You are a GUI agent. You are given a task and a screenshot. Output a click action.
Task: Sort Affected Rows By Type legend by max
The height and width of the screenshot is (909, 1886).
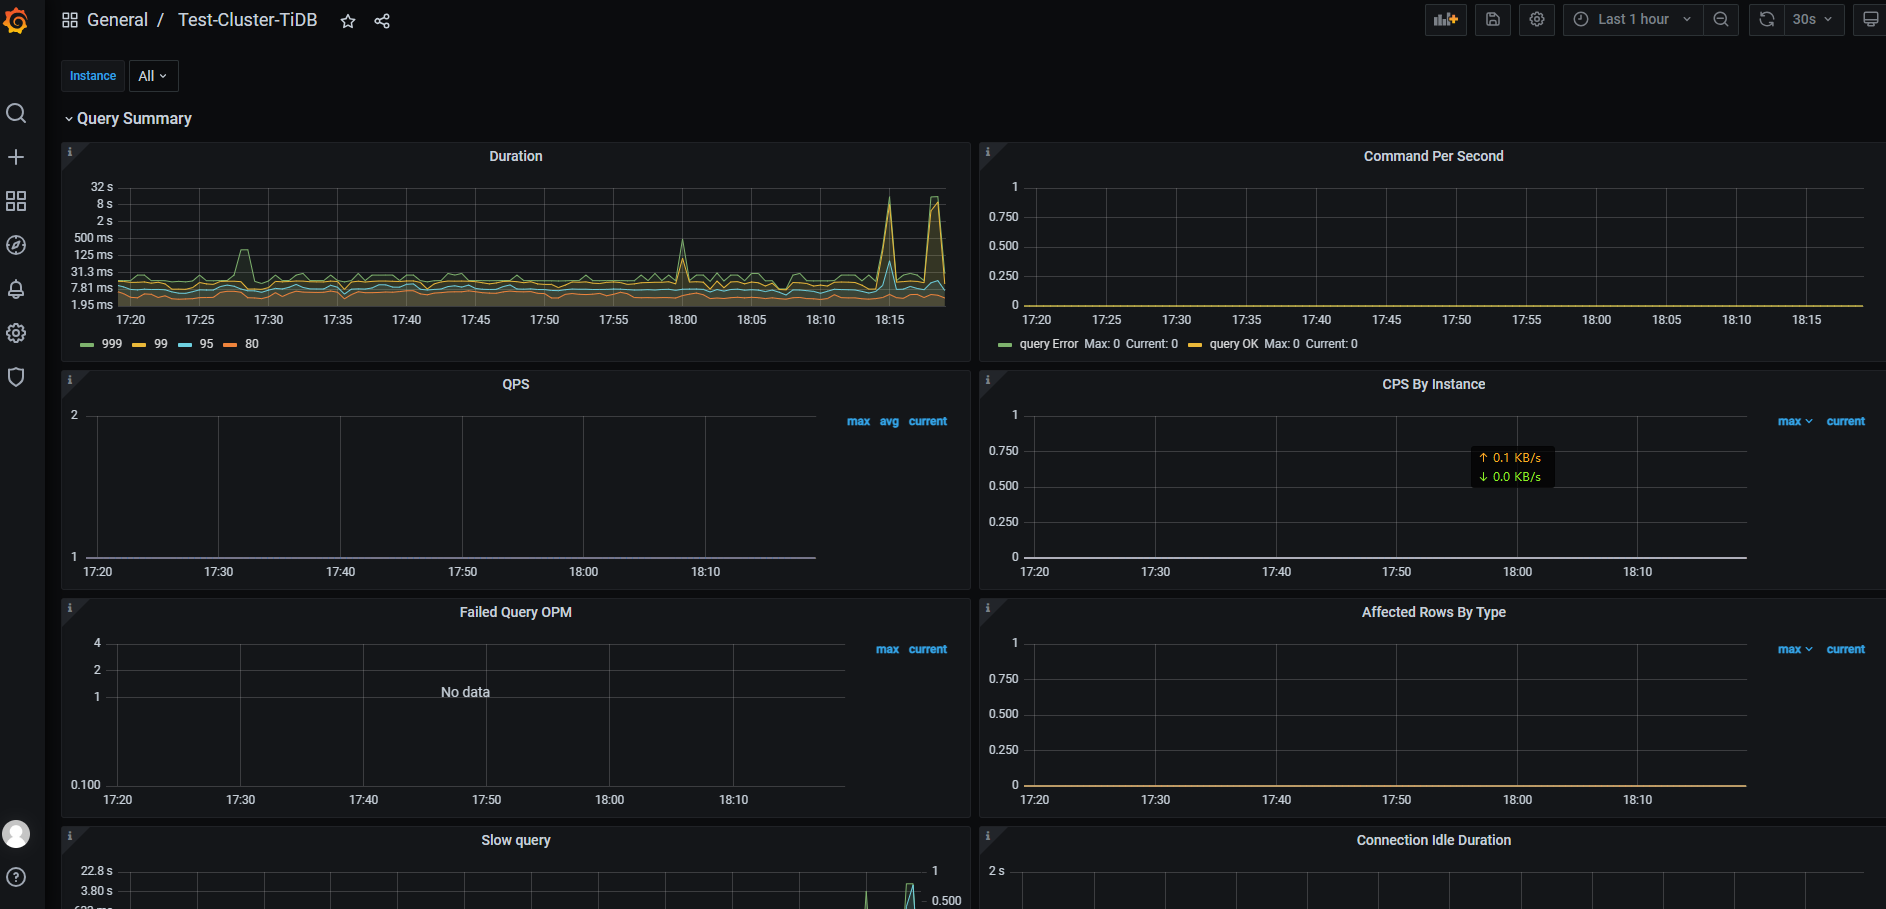(1795, 650)
